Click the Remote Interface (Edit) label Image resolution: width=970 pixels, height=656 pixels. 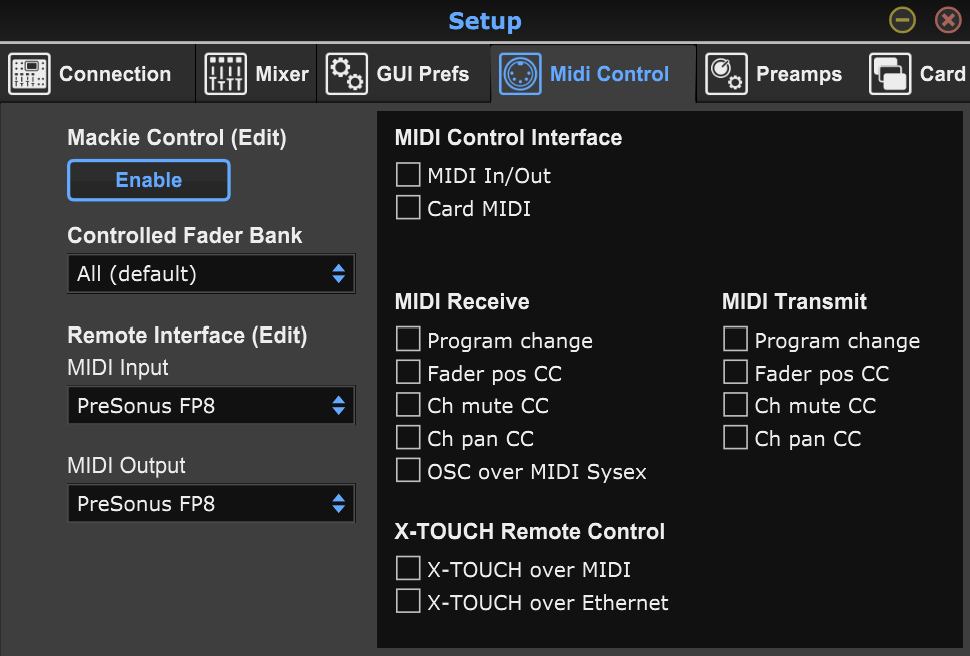pyautogui.click(x=187, y=335)
